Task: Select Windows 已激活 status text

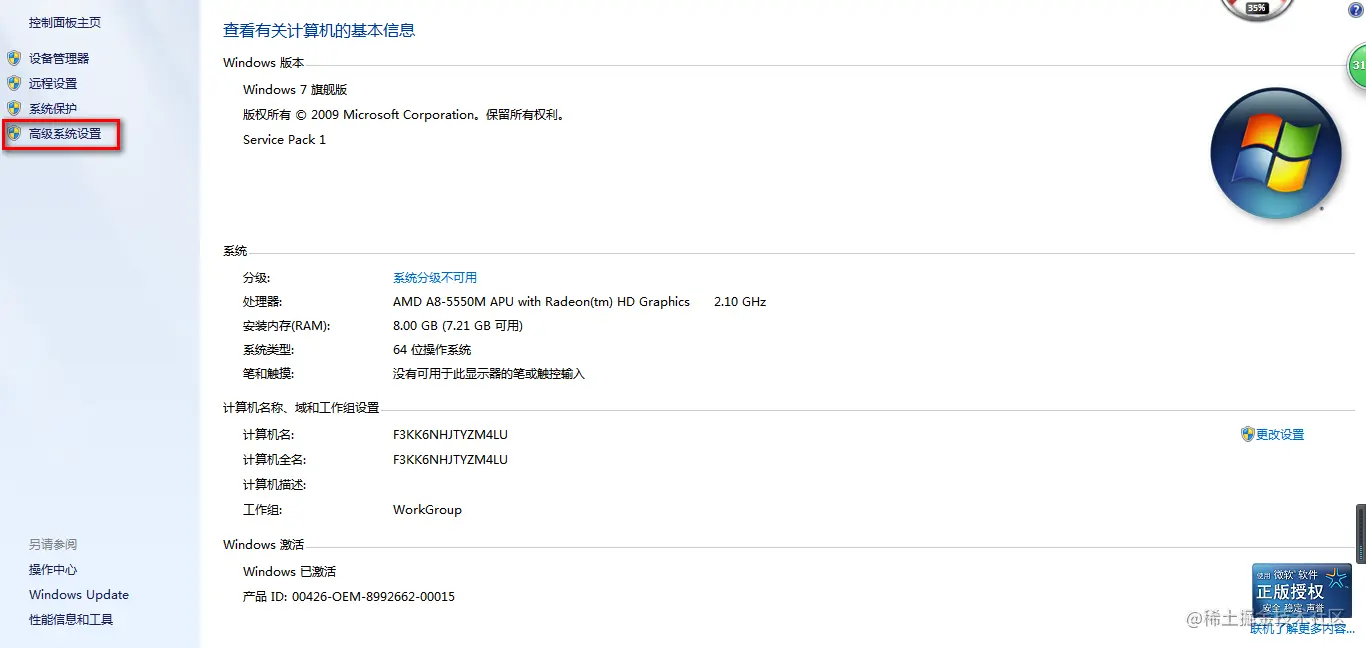Action: [x=289, y=571]
